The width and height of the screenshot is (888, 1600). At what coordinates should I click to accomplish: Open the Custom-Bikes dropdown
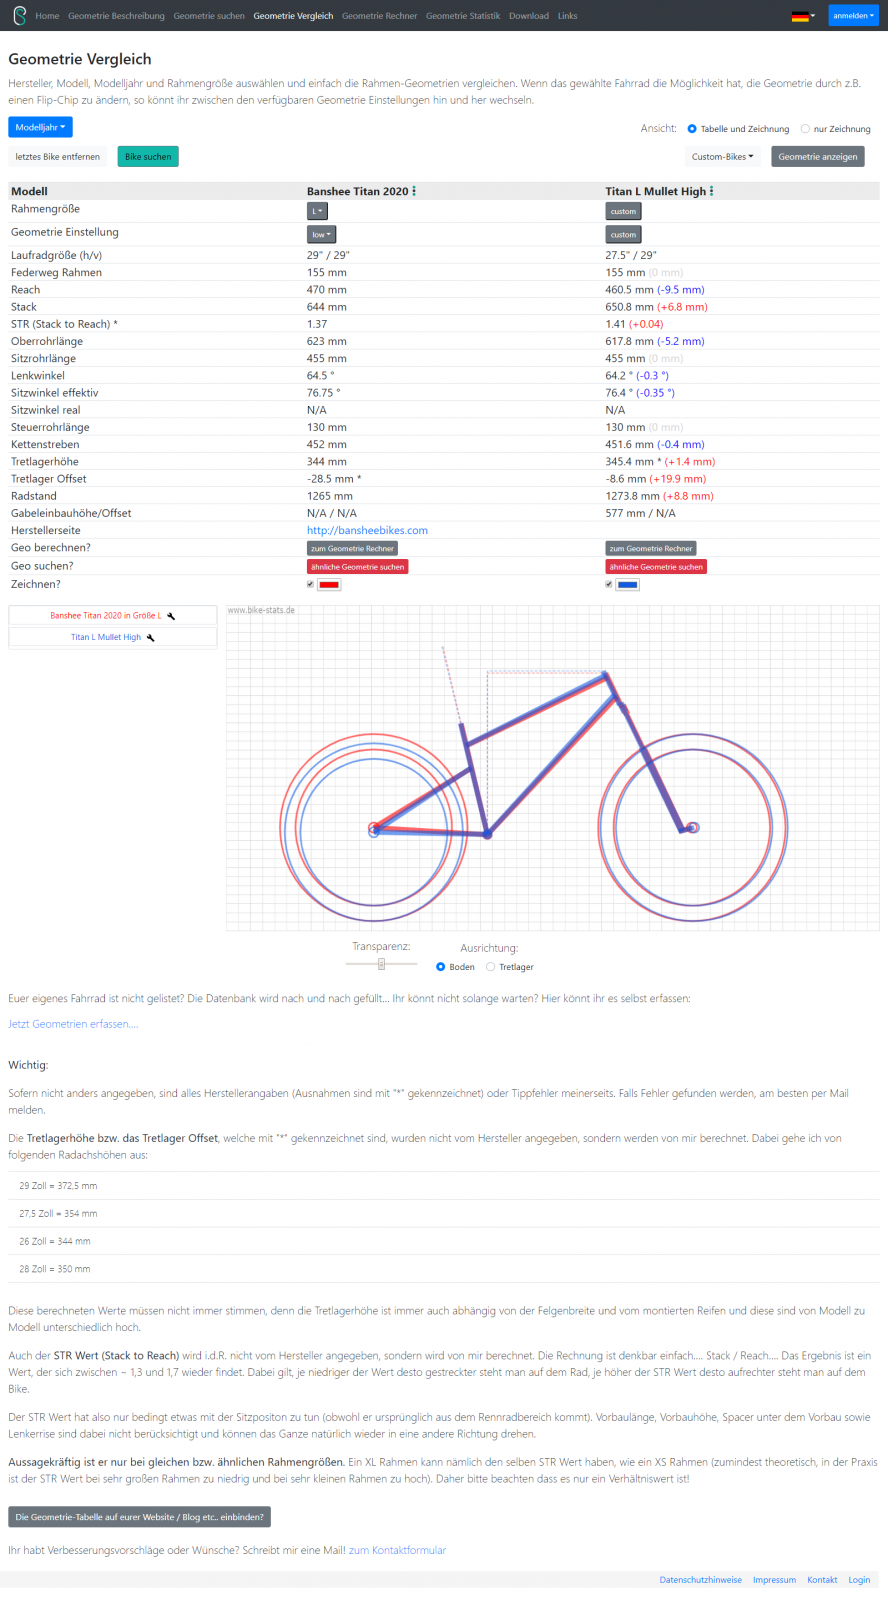pos(722,157)
